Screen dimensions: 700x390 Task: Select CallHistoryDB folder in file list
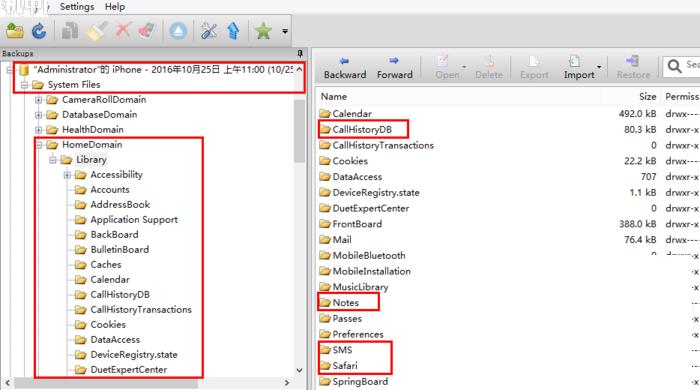[x=362, y=129]
